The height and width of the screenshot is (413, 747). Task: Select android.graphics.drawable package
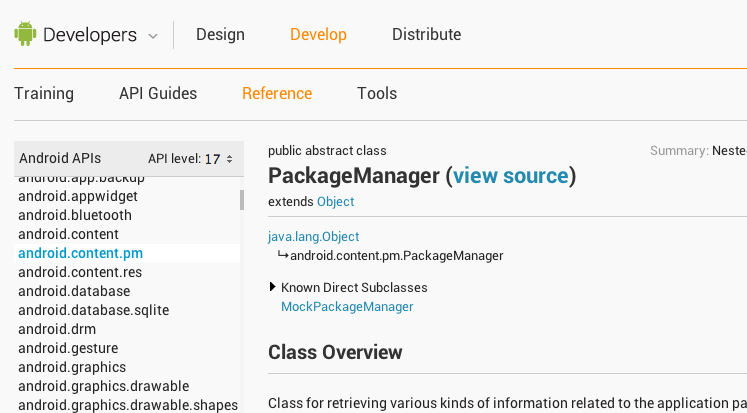click(103, 386)
